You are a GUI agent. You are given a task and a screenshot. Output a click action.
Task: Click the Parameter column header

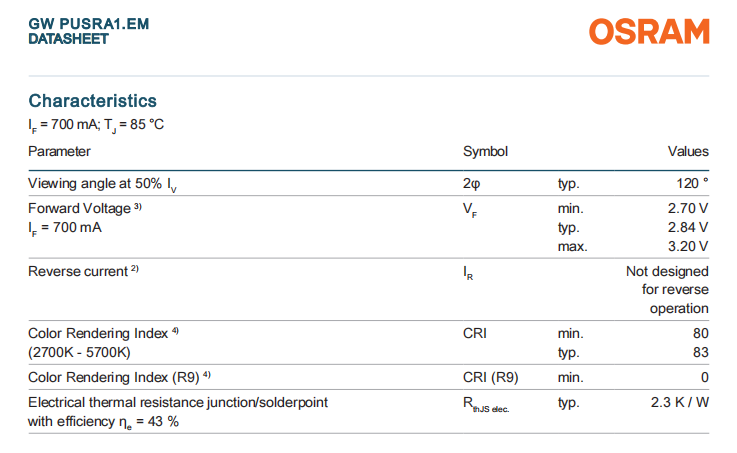(x=59, y=152)
